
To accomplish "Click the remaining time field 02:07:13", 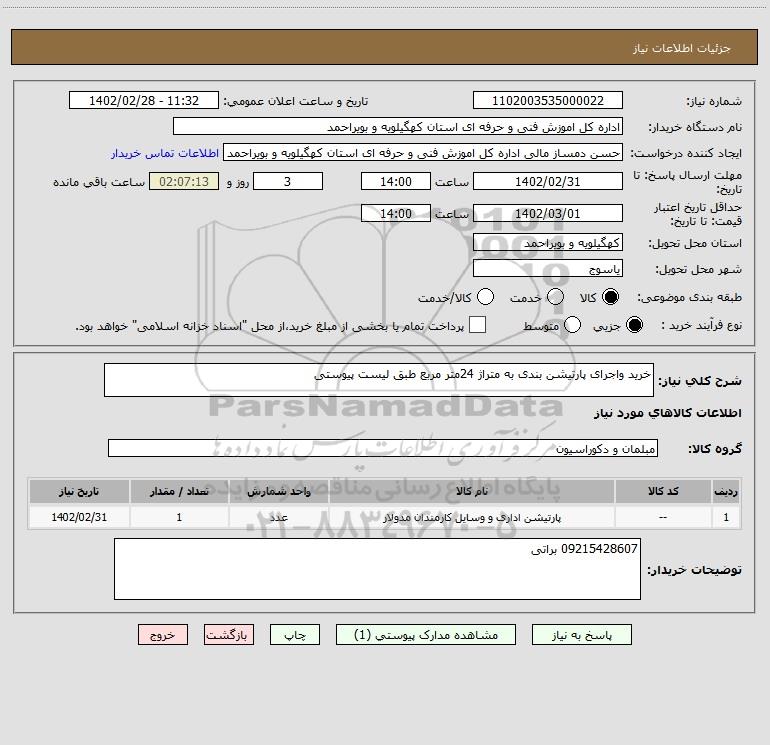I will [x=184, y=181].
